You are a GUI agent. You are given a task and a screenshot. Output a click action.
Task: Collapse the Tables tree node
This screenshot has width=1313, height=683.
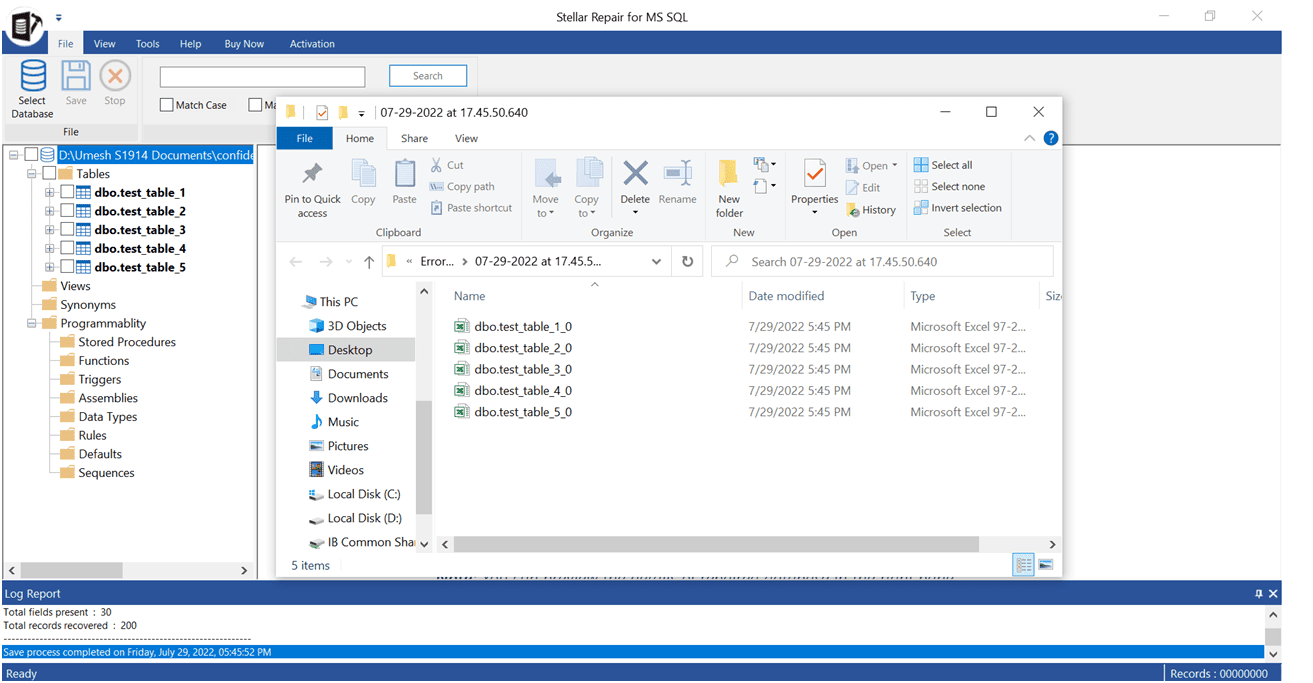32,174
